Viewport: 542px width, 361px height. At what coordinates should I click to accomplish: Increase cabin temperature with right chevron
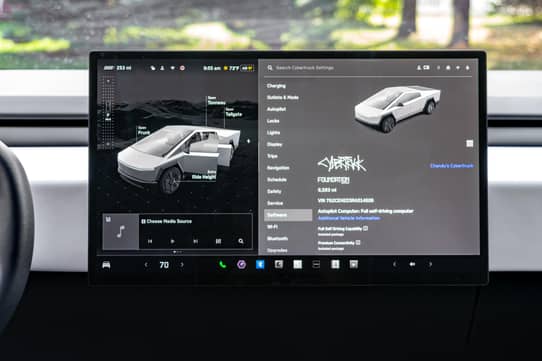(x=182, y=265)
